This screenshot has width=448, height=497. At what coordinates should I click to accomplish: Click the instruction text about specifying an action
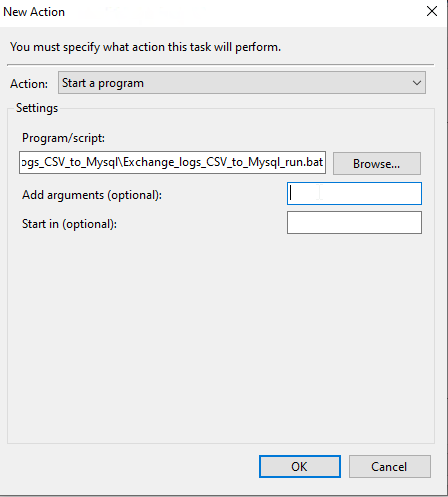point(145,47)
